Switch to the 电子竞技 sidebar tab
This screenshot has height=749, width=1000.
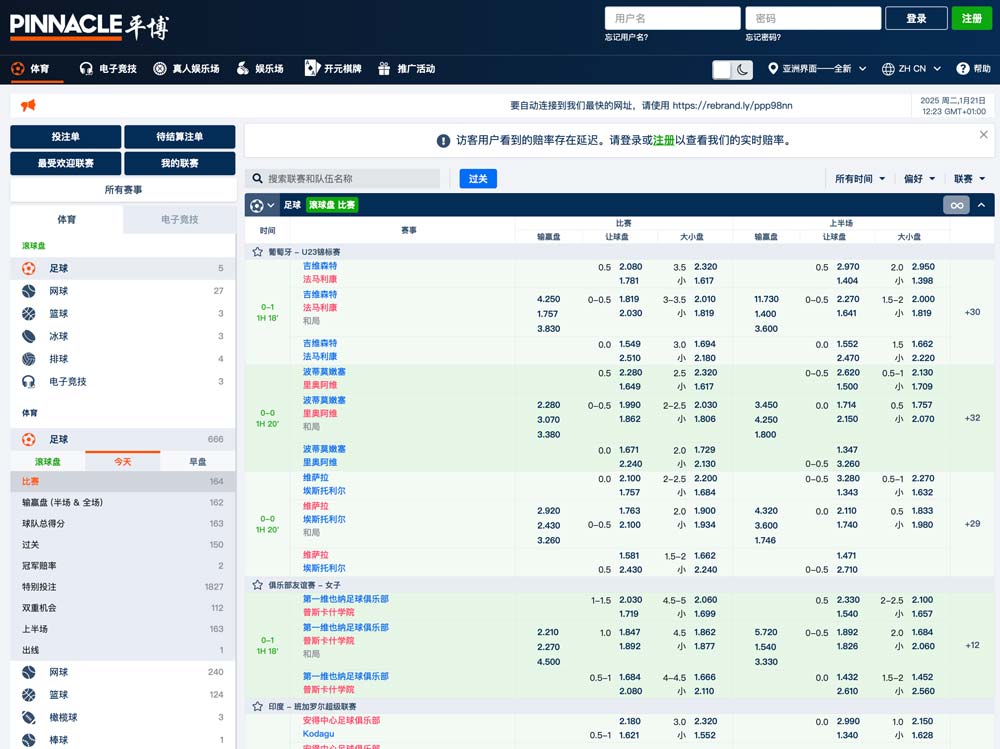179,219
